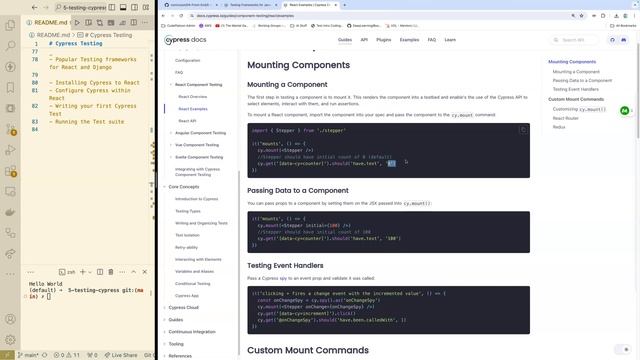Viewport: 640px width, 360px height.
Task: Split the terminal panel
Action: click(100, 272)
